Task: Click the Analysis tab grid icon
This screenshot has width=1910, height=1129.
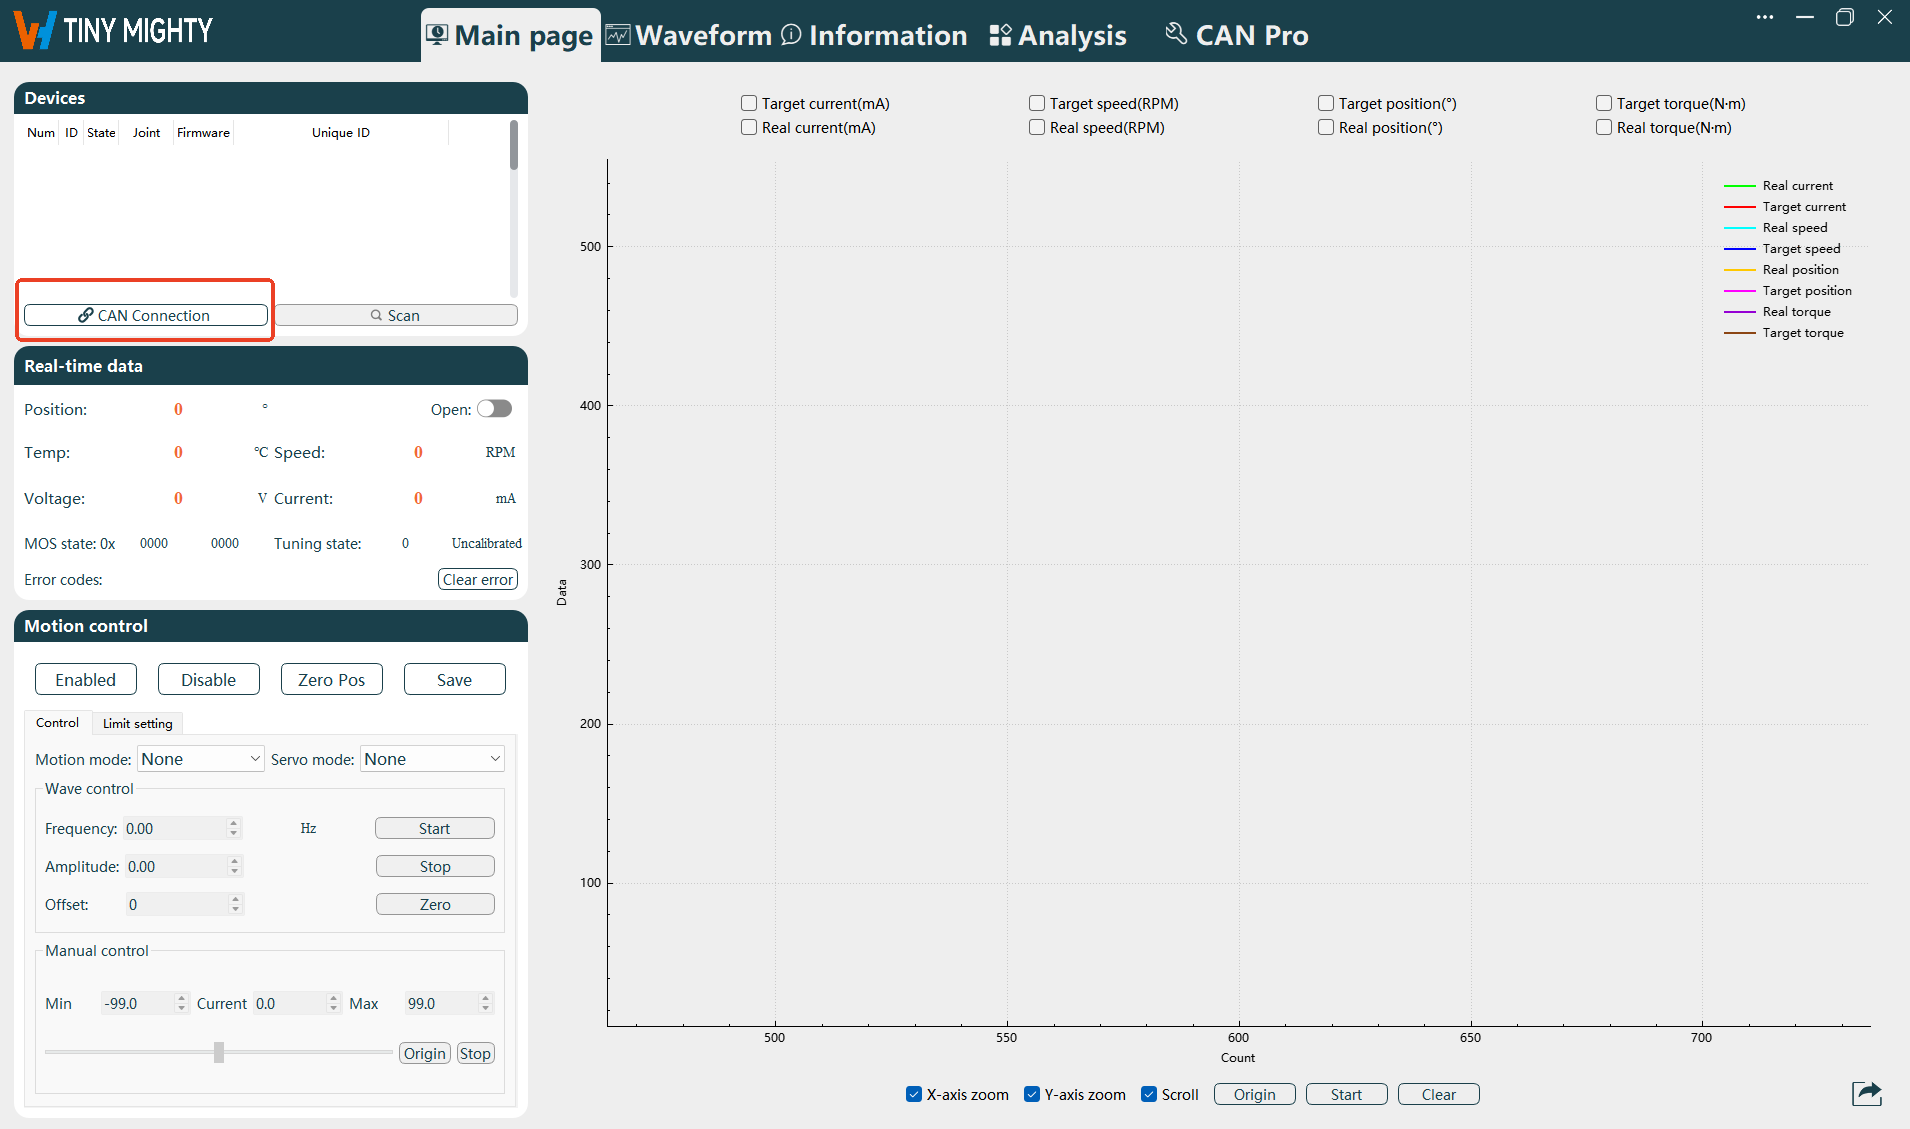Action: [1000, 35]
